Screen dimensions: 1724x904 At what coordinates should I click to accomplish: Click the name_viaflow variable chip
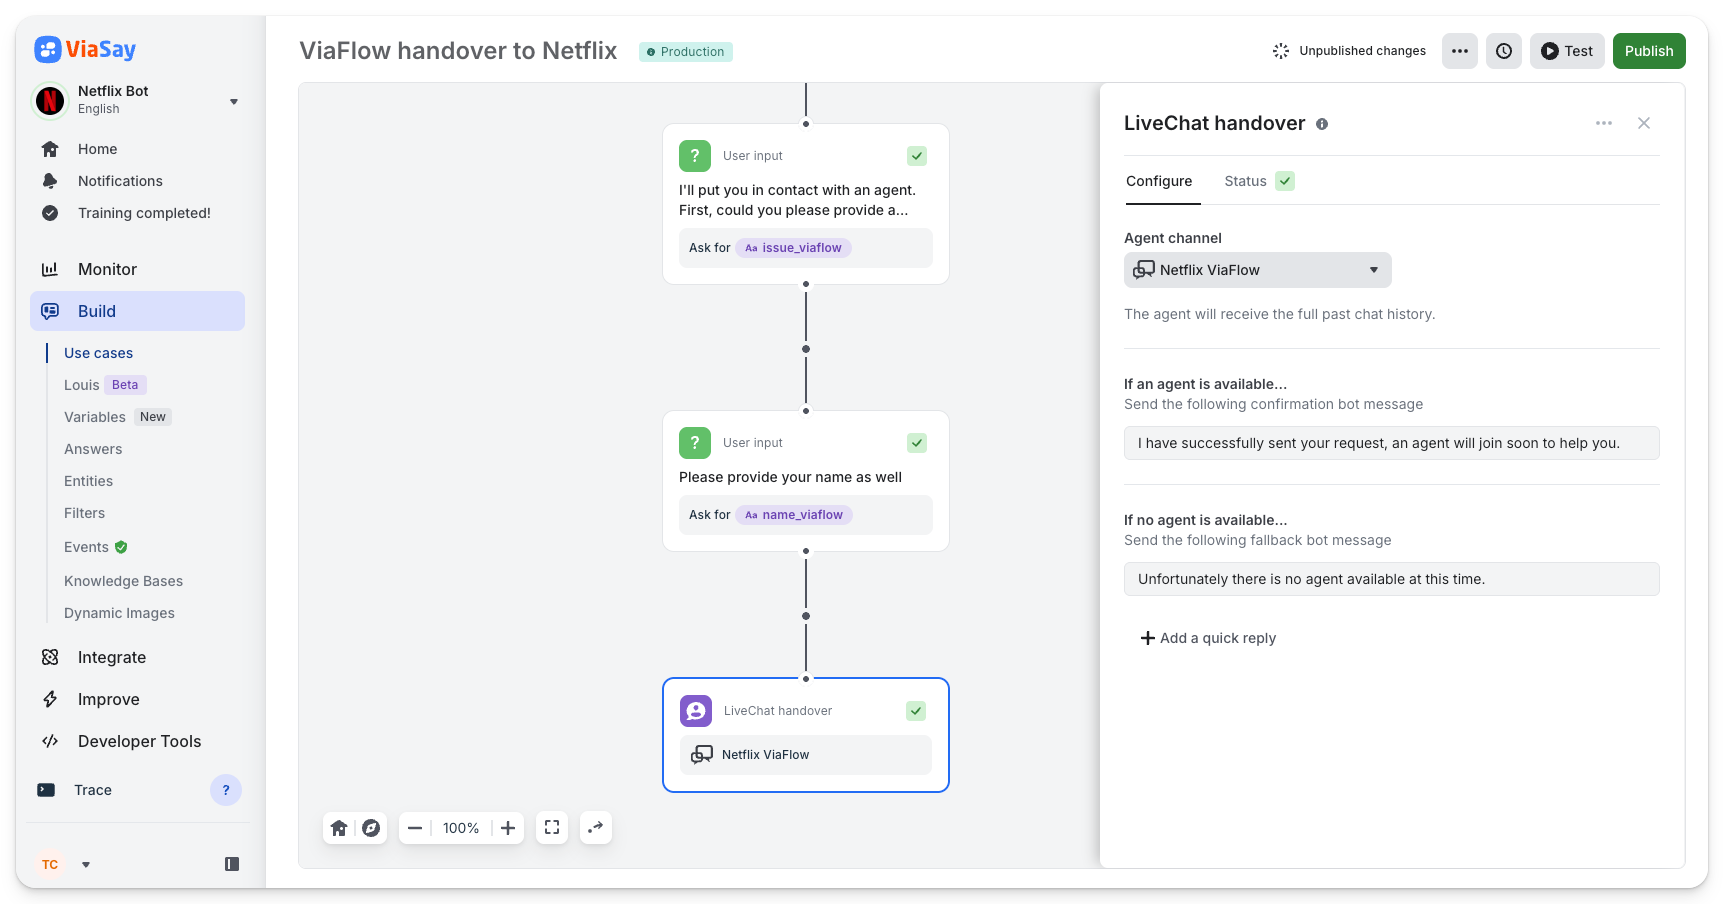pos(794,515)
